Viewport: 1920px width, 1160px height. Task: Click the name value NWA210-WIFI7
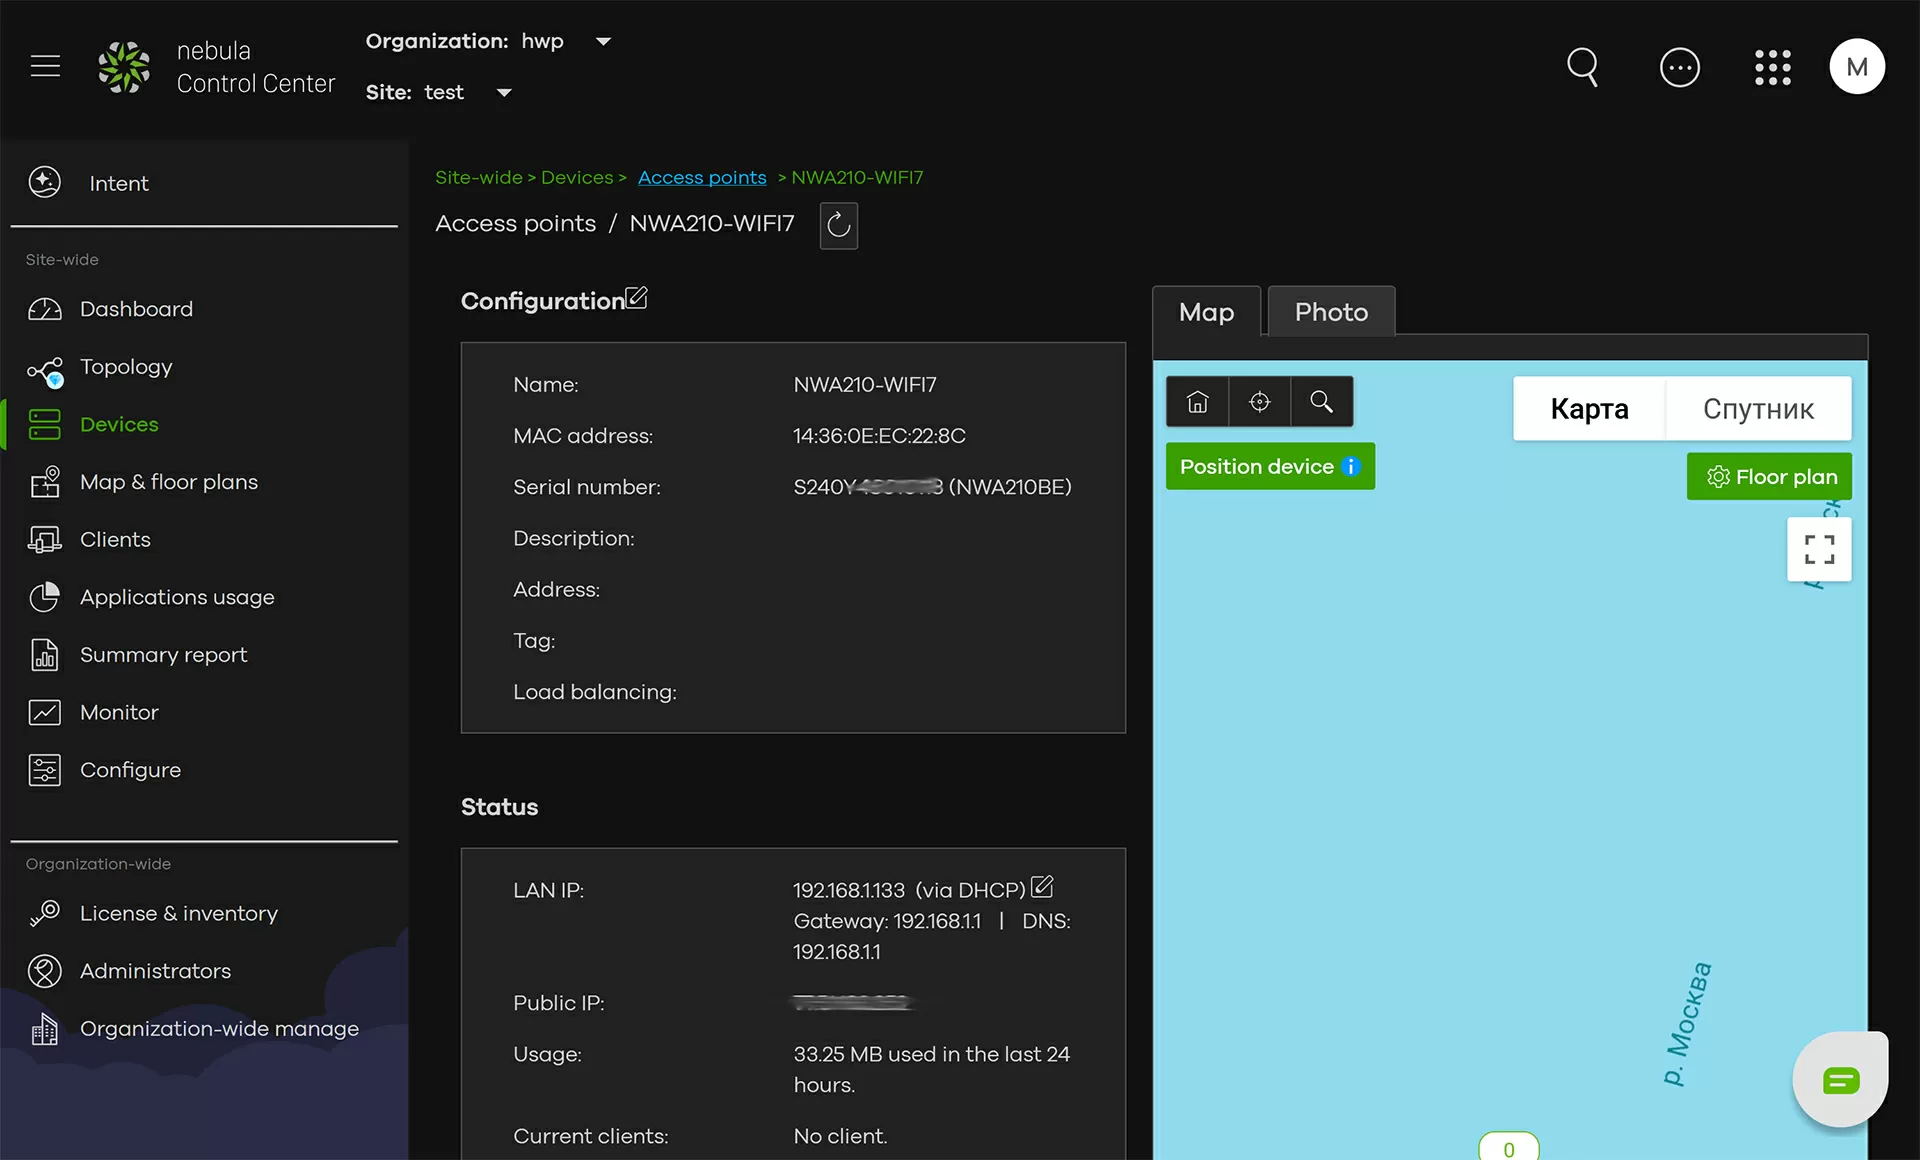coord(865,385)
